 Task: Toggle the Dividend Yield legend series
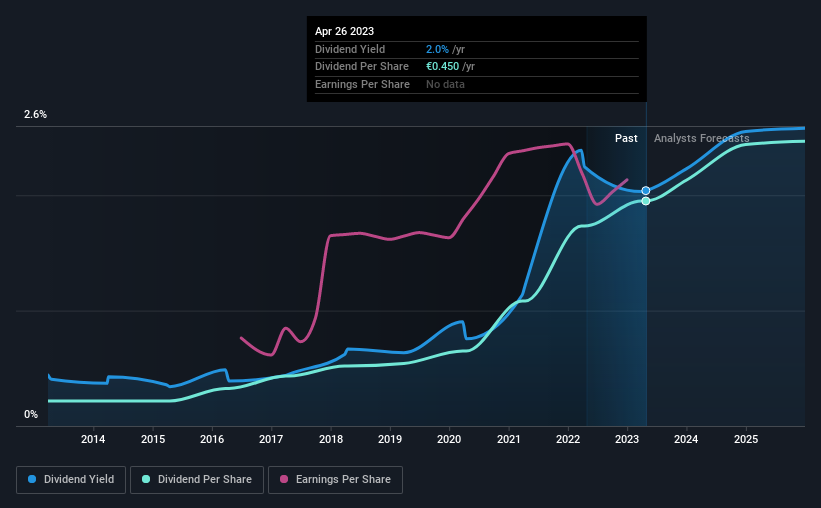pos(71,480)
